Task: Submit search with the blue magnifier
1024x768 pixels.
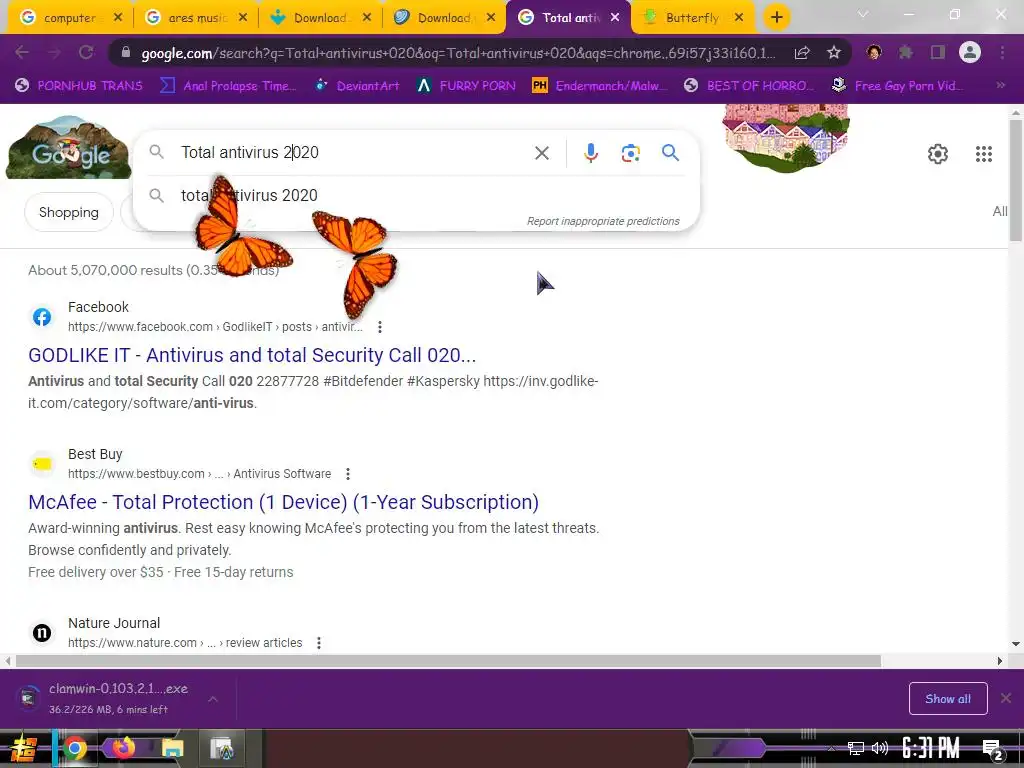Action: pyautogui.click(x=670, y=153)
